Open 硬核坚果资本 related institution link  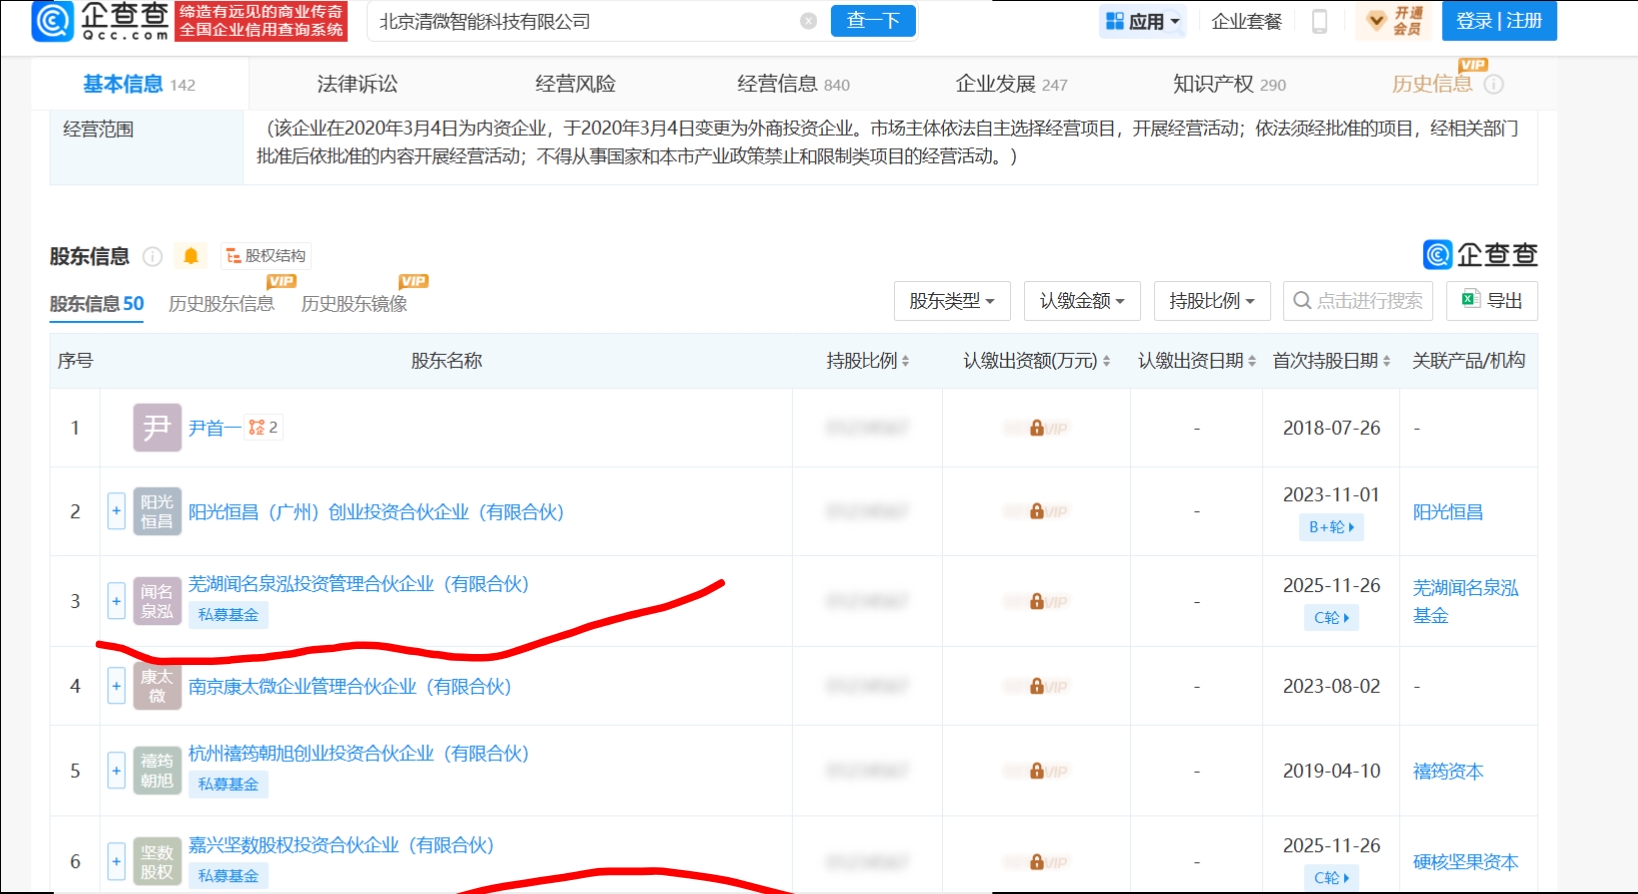point(1465,862)
